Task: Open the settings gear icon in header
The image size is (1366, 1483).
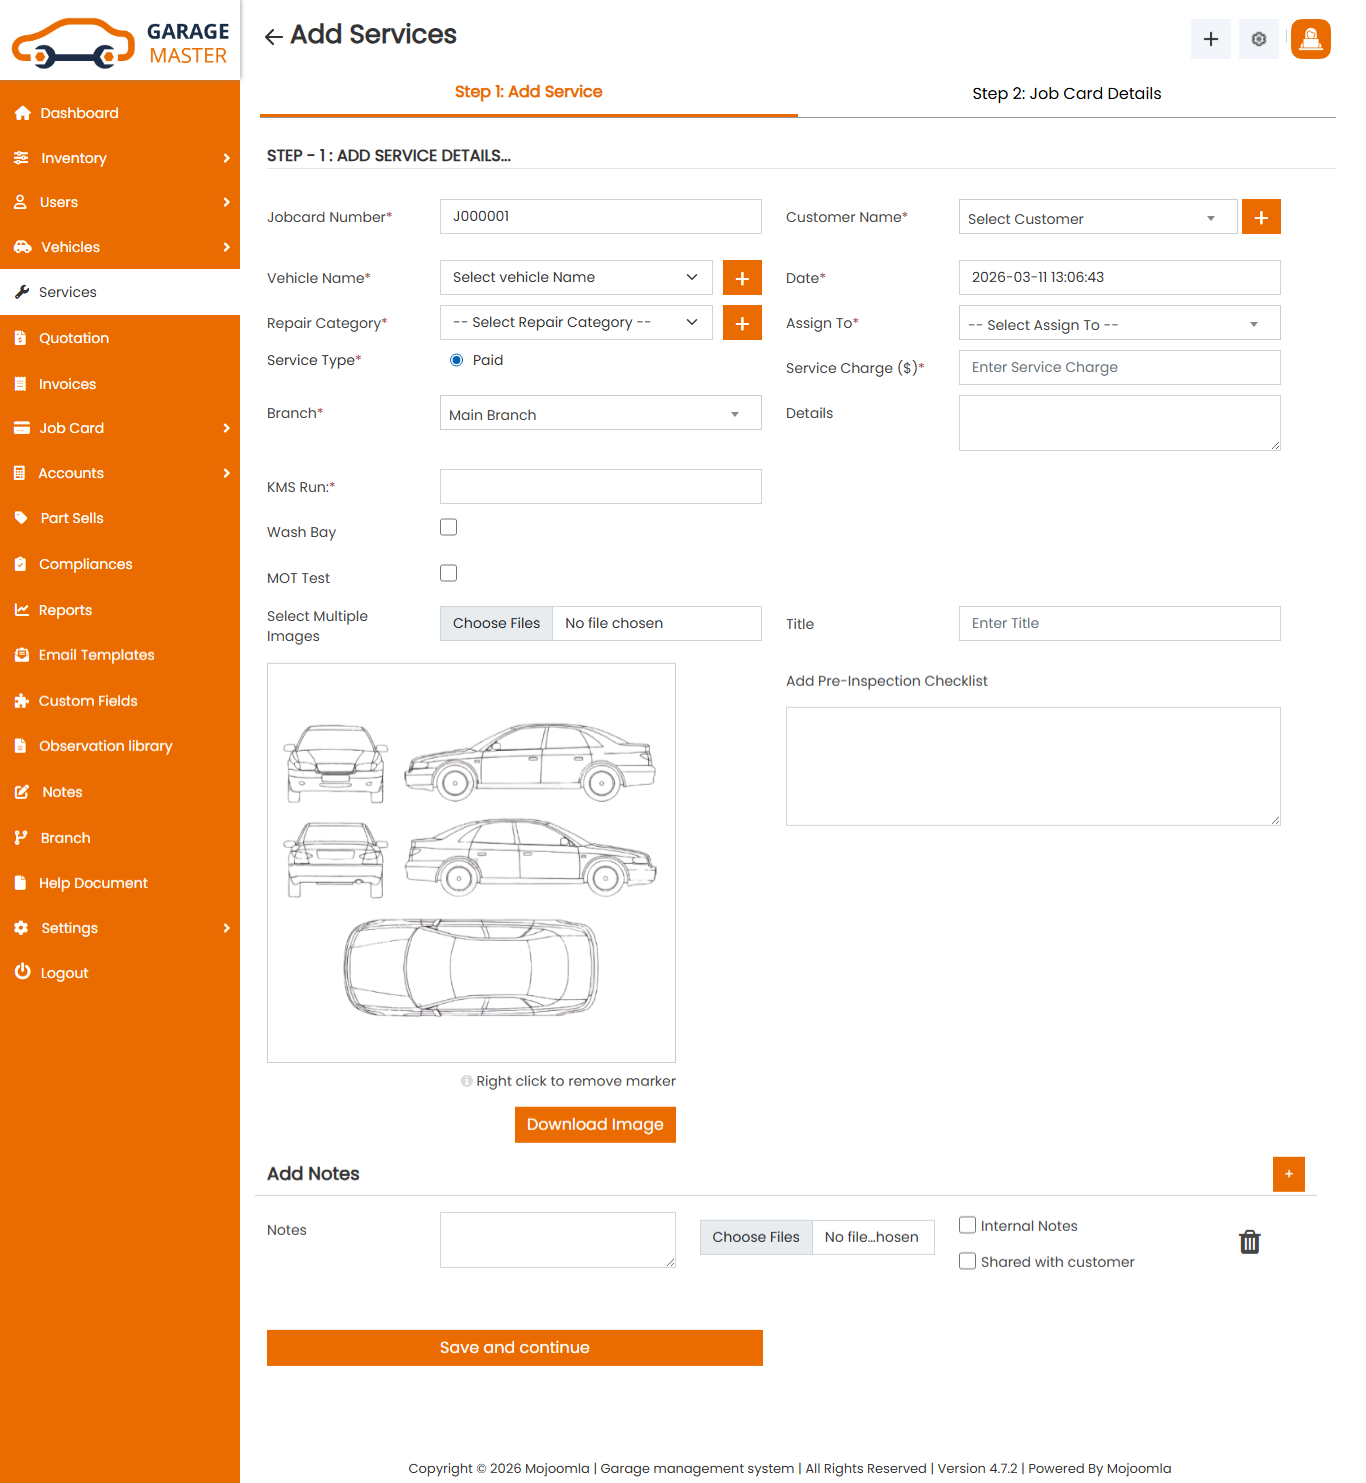Action: [1258, 39]
